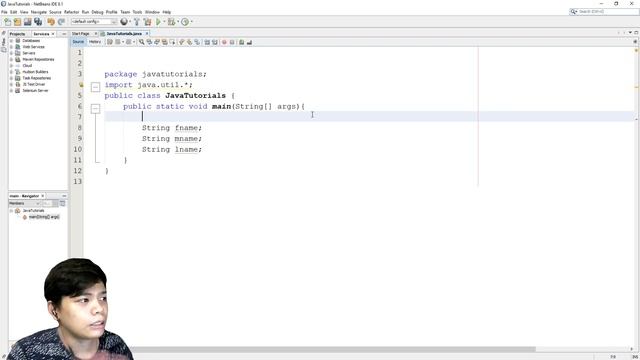The width and height of the screenshot is (640, 360).
Task: Click the New File toolbar icon
Action: click(7, 22)
